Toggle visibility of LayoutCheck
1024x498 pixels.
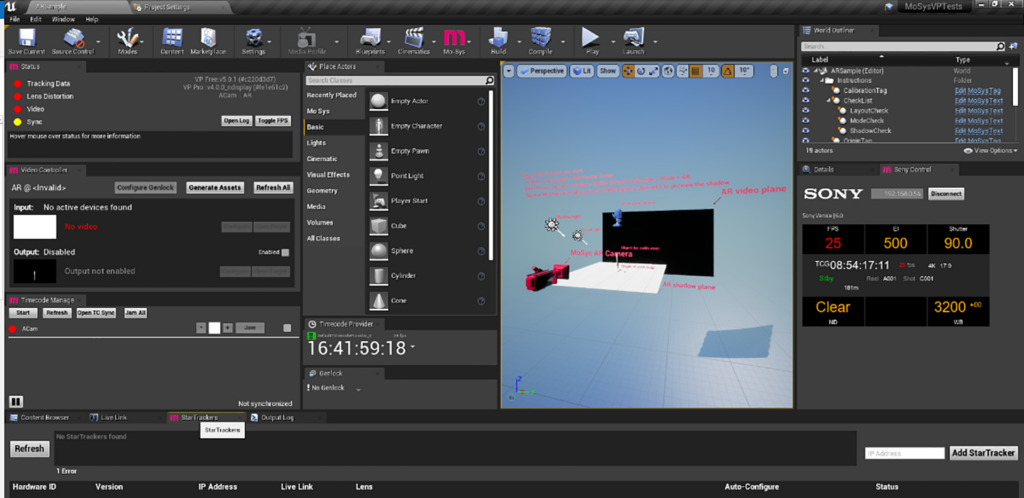pos(805,111)
